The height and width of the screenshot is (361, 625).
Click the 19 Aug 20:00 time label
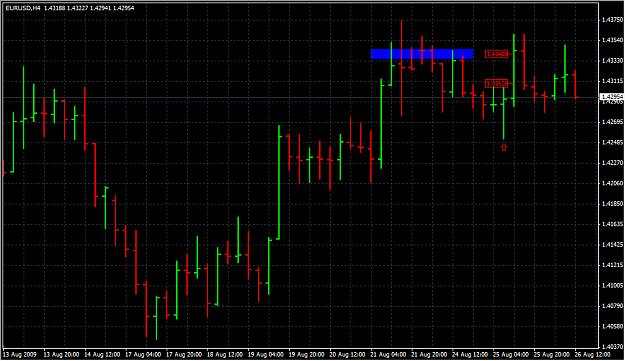tap(306, 354)
